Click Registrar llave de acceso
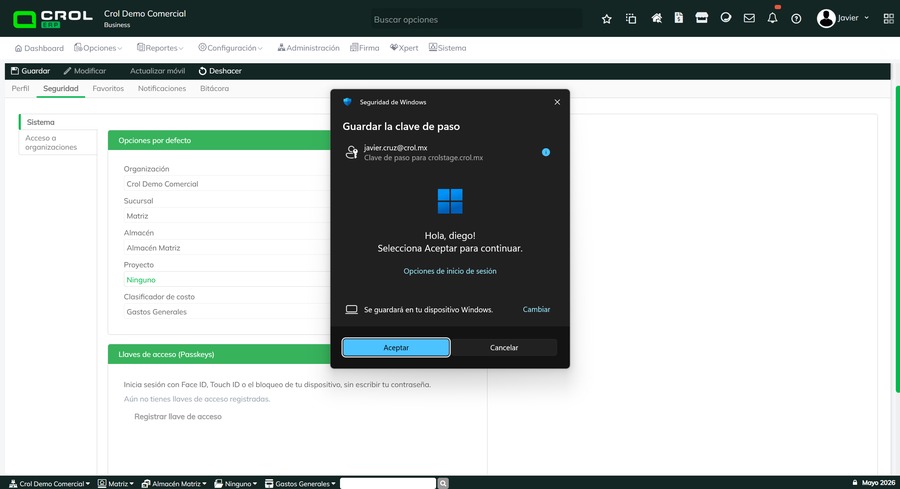The height and width of the screenshot is (489, 900). click(x=178, y=417)
